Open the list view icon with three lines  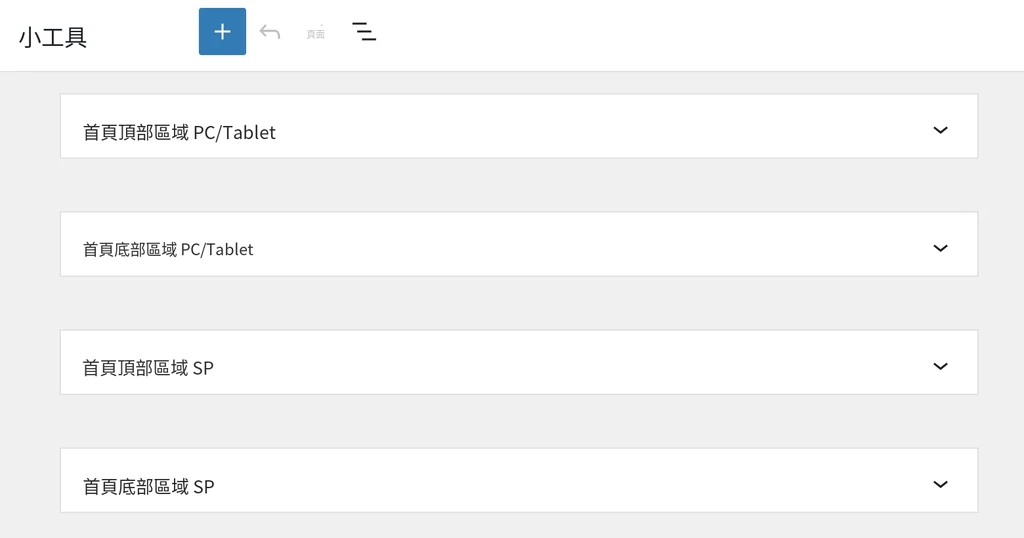coord(364,31)
